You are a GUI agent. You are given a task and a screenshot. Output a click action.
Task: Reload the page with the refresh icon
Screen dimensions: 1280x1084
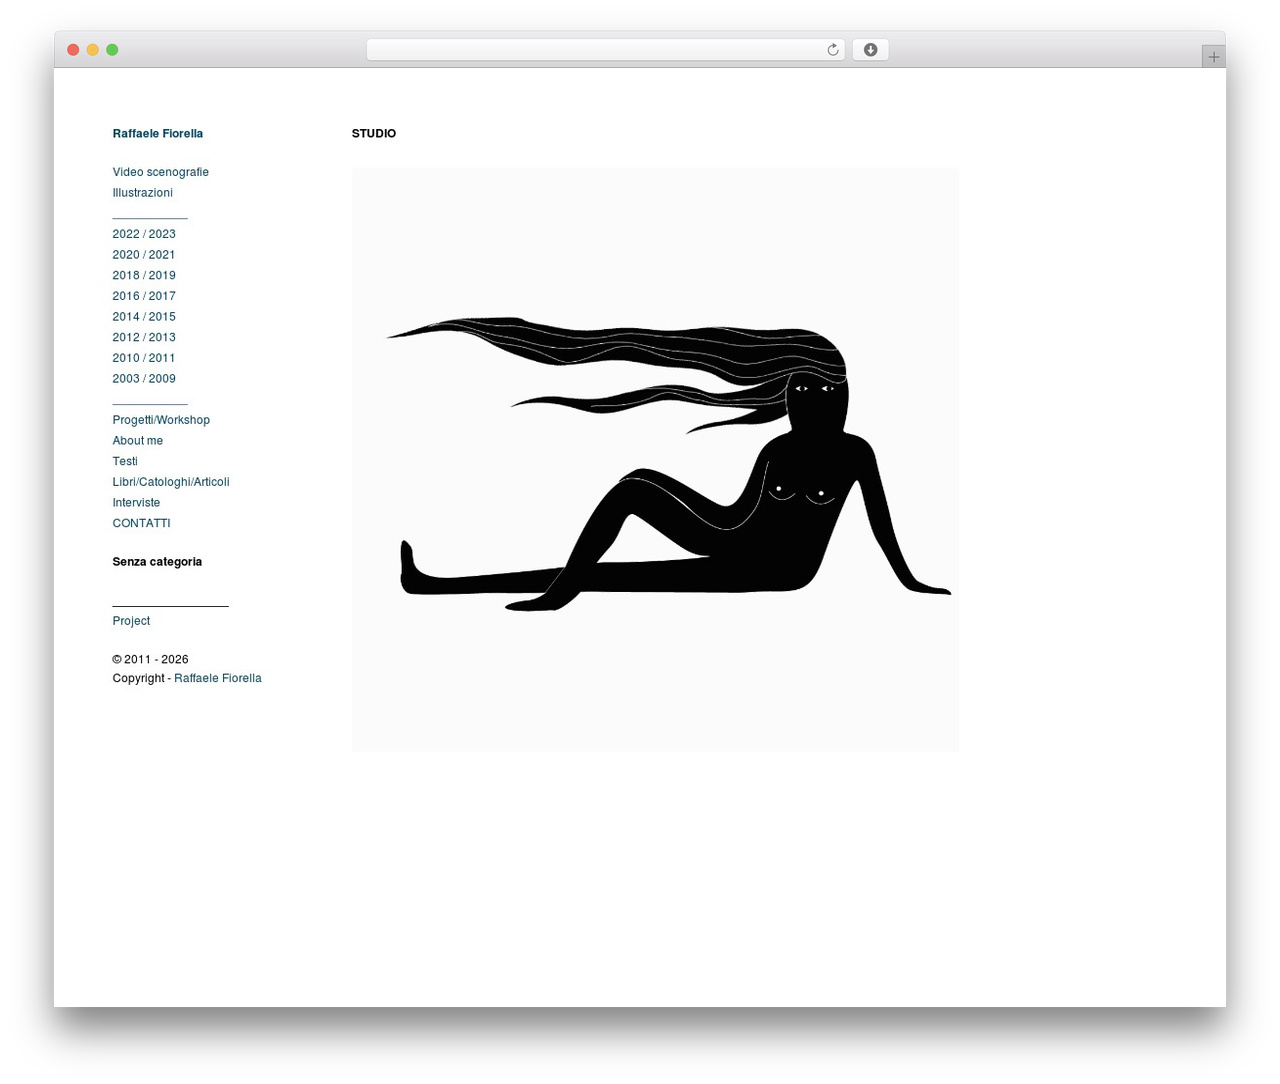[832, 50]
